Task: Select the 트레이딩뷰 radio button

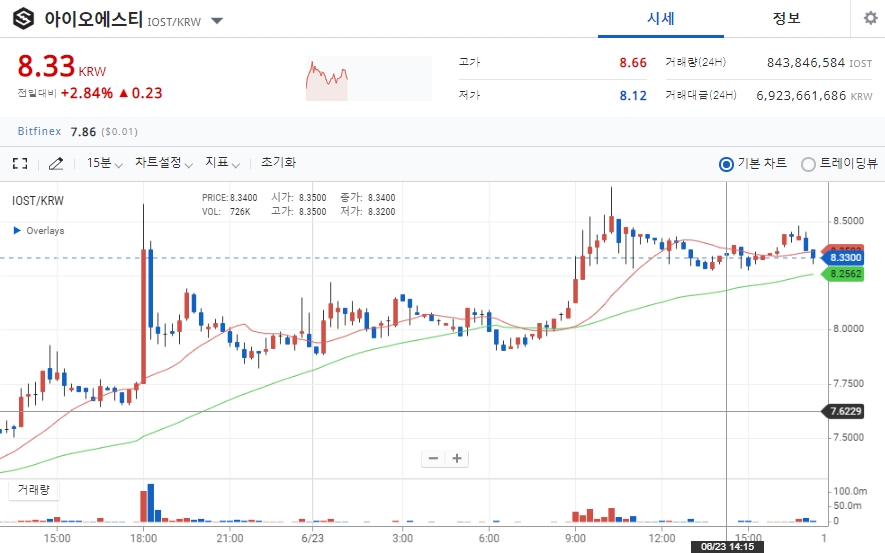Action: [808, 164]
